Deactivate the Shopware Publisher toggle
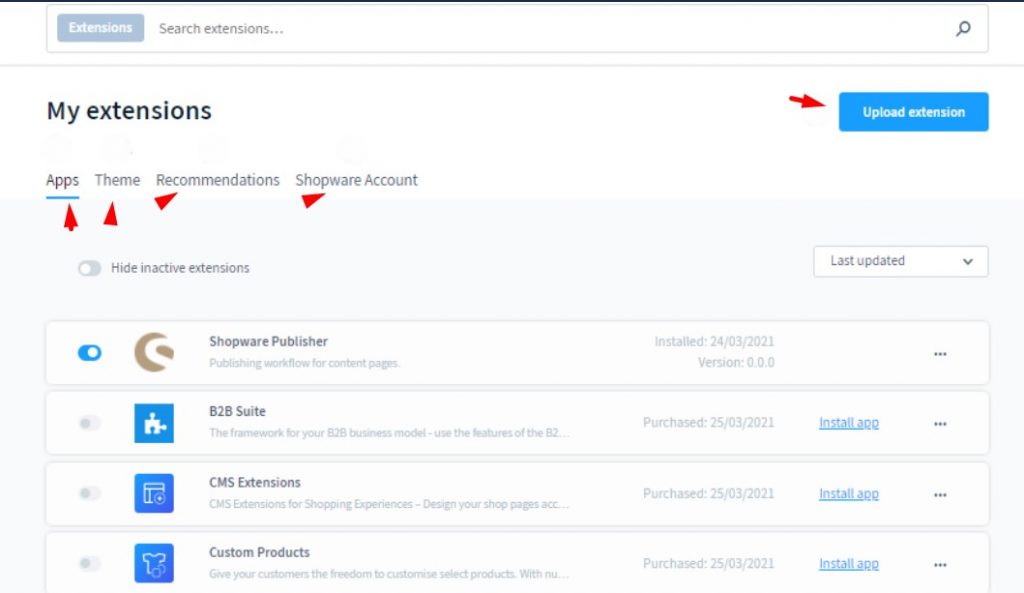This screenshot has width=1024, height=593. coord(89,353)
